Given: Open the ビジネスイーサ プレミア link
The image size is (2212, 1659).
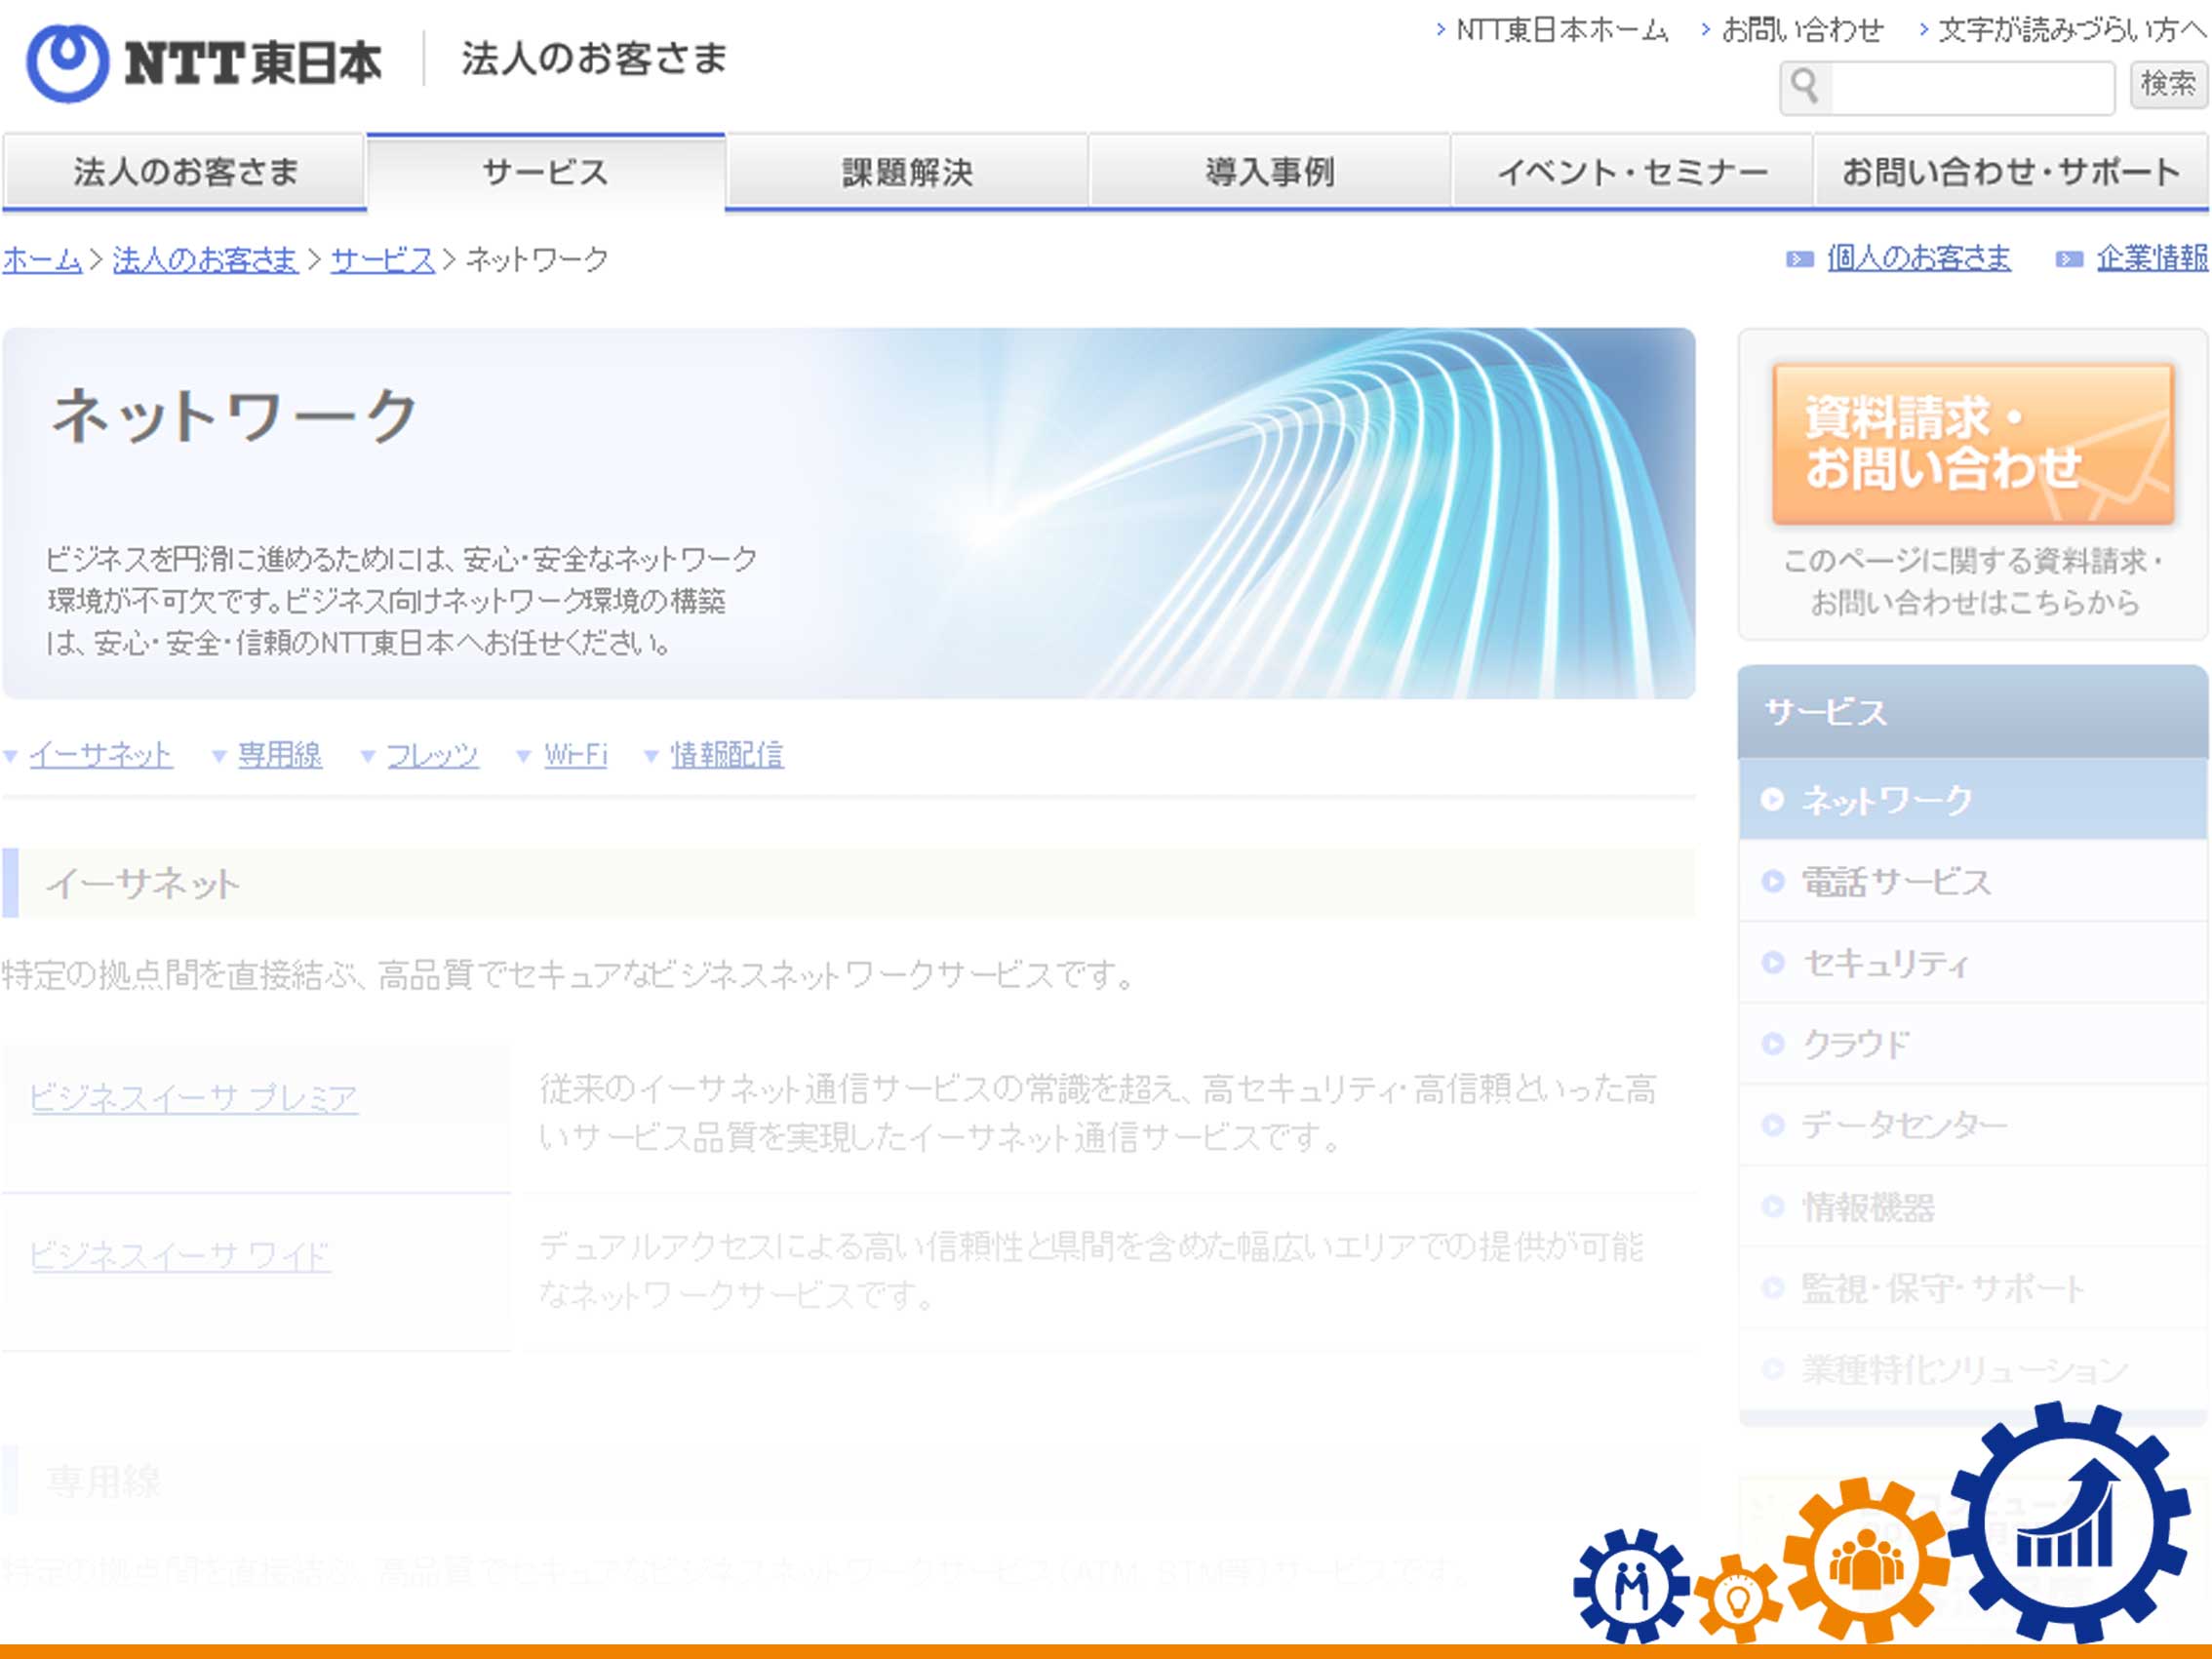Looking at the screenshot, I should [193, 1098].
